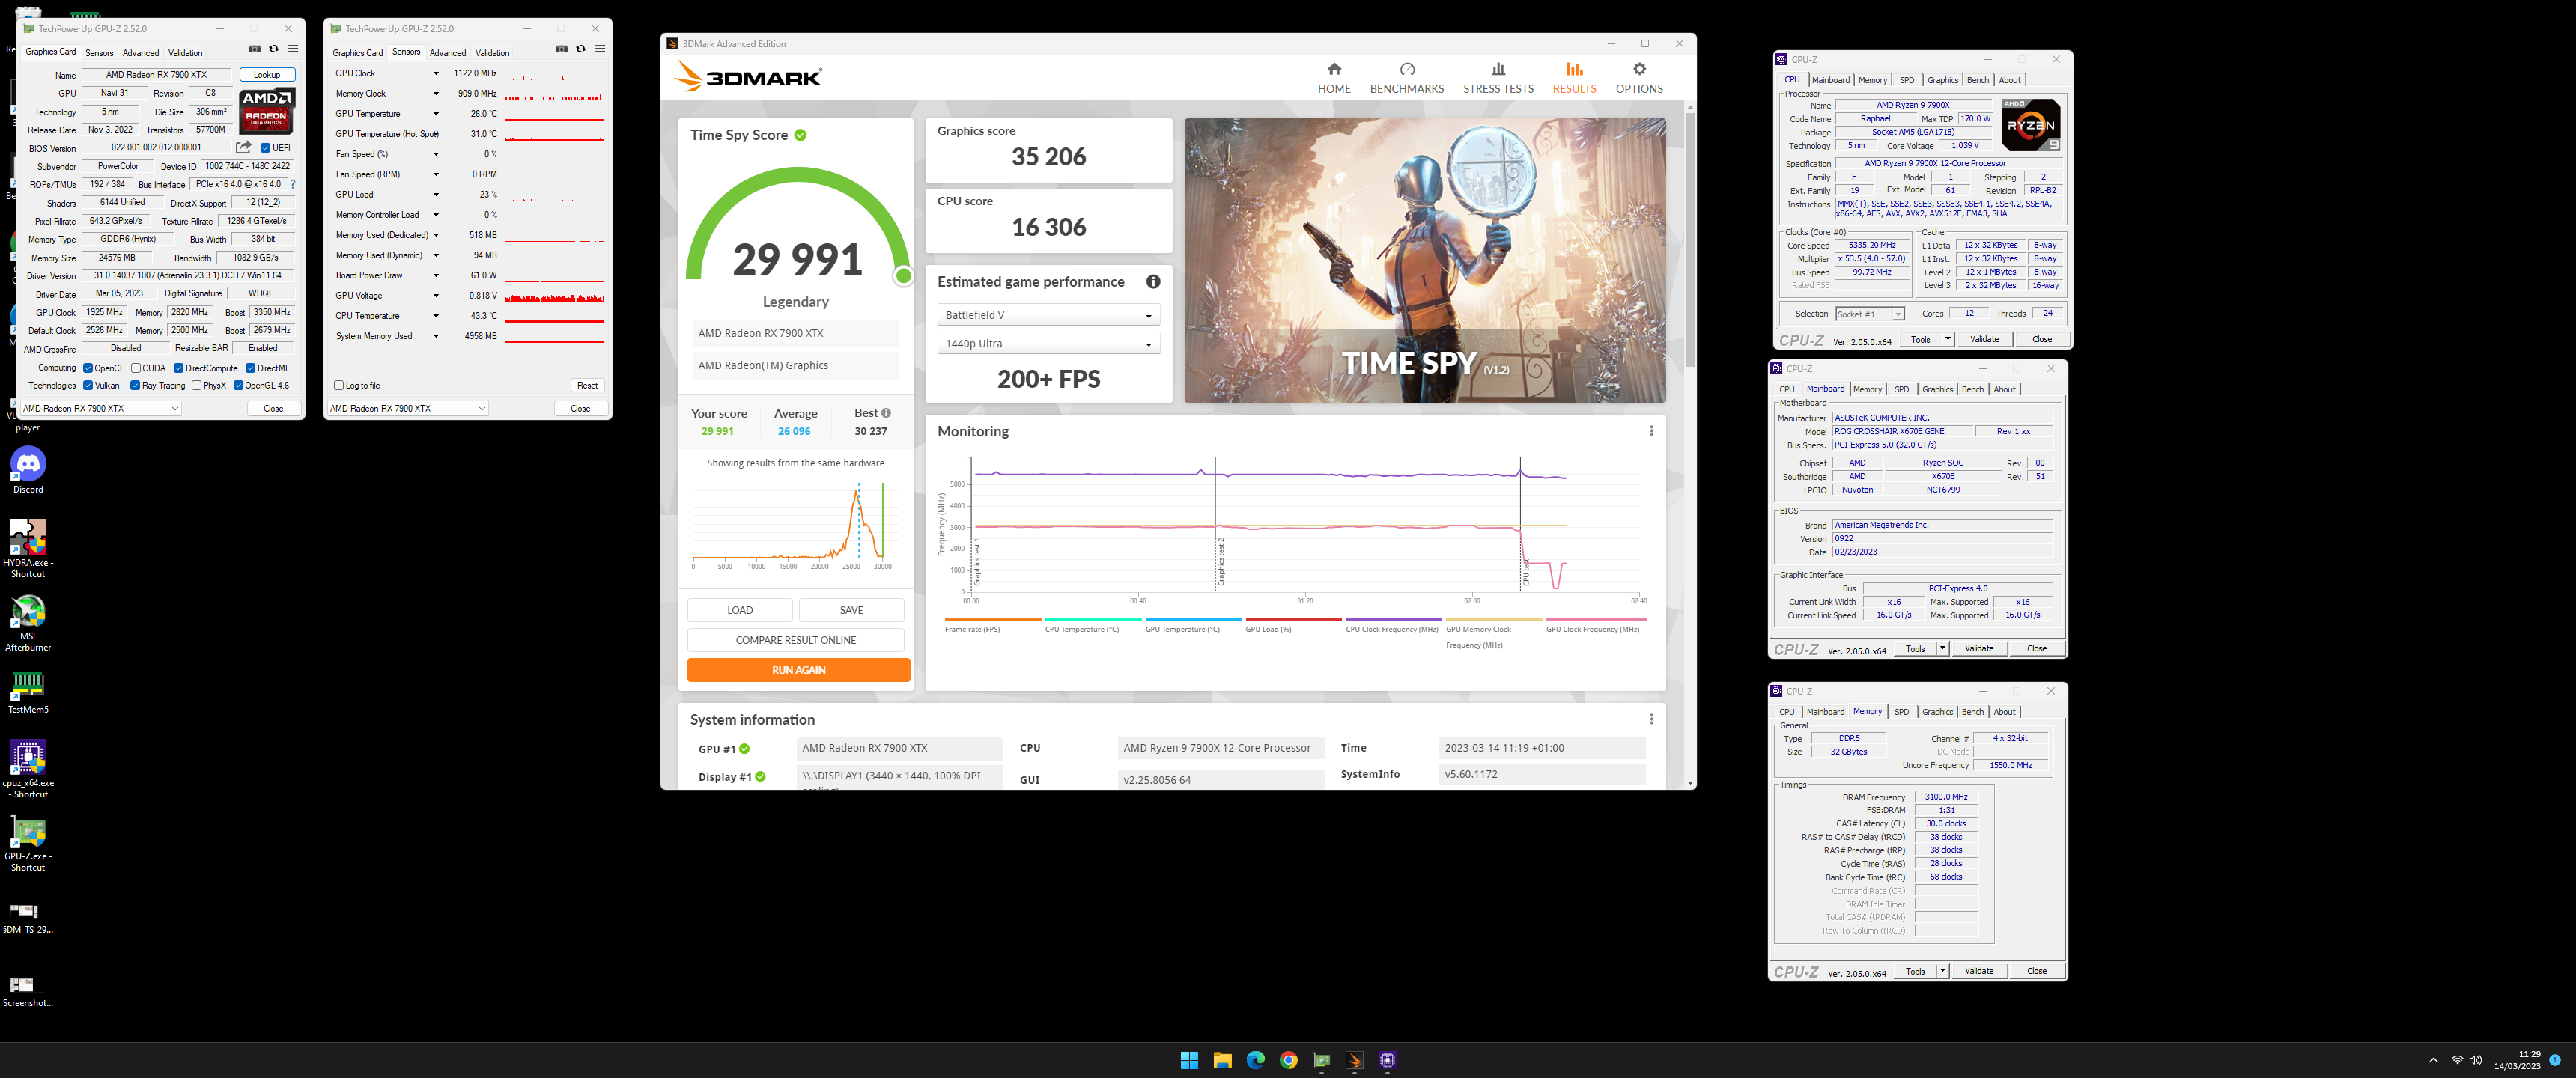The height and width of the screenshot is (1078, 2576).
Task: Open Socket #1 selection in CPU-Z
Action: pos(1869,314)
